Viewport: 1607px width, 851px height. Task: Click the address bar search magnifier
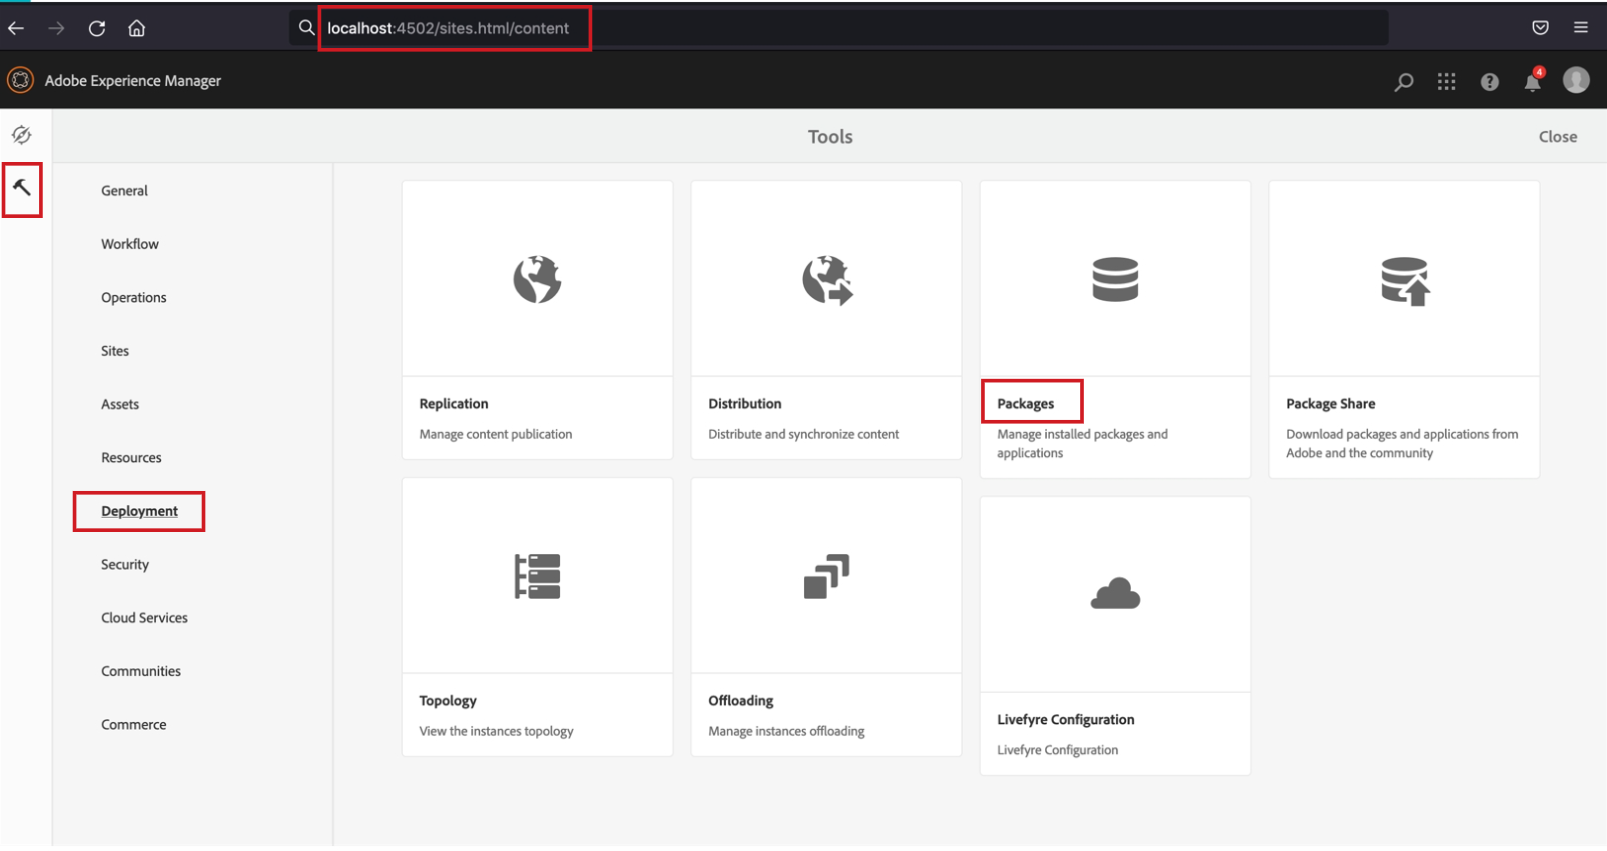click(306, 28)
